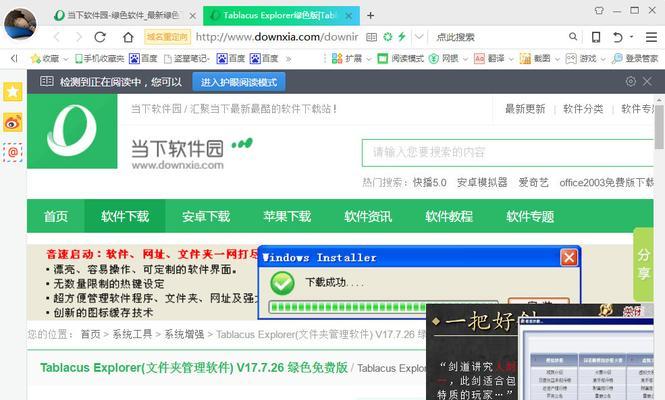This screenshot has width=665, height=400.
Task: Expand the 收藏 dropdown arrow
Action: click(x=65, y=59)
